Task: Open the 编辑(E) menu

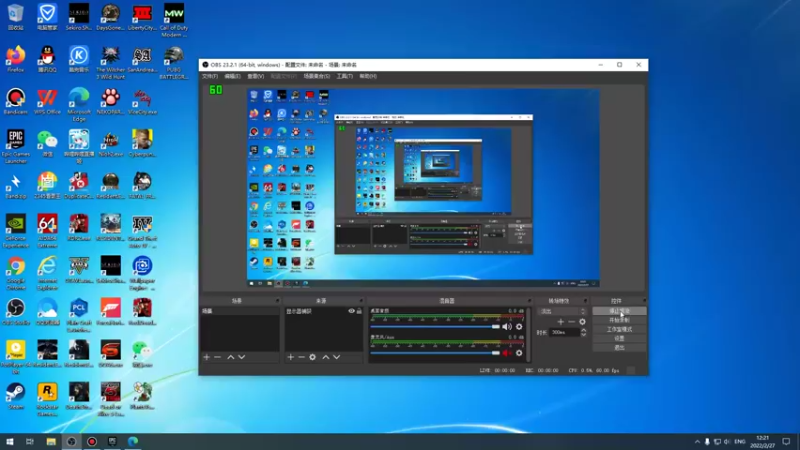Action: click(232, 76)
